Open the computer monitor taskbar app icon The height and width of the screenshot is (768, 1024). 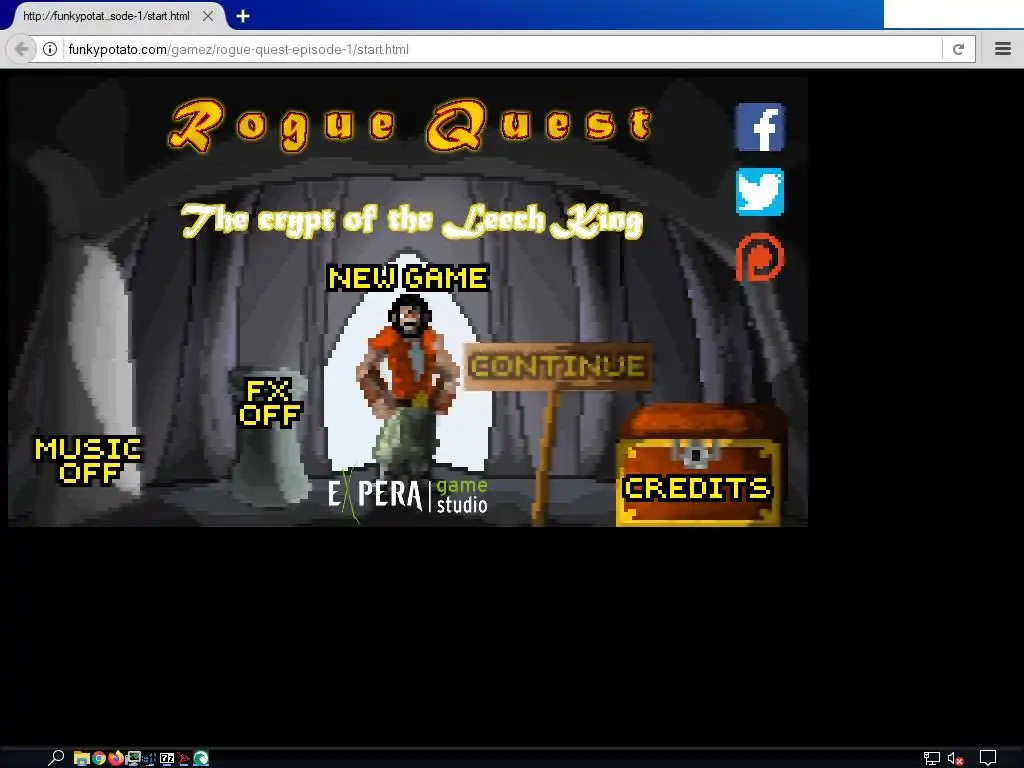133,758
